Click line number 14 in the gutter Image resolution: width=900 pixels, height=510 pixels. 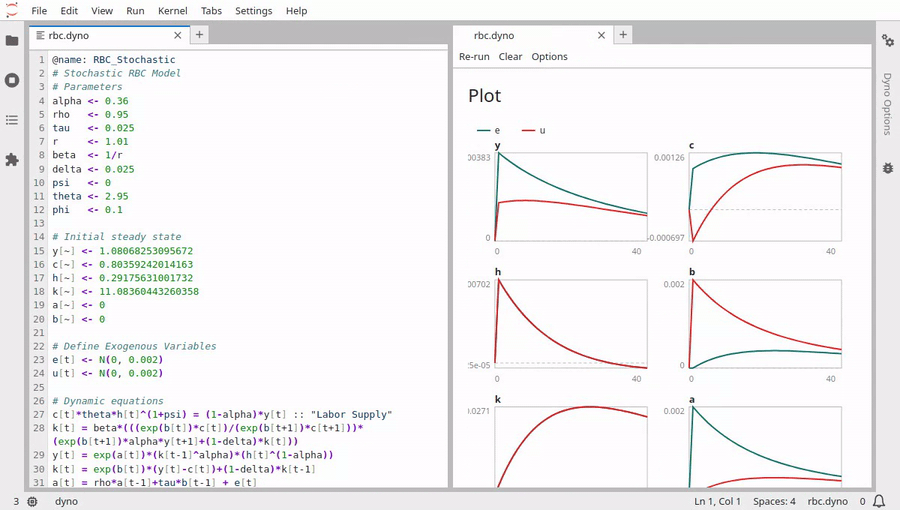pyautogui.click(x=38, y=237)
